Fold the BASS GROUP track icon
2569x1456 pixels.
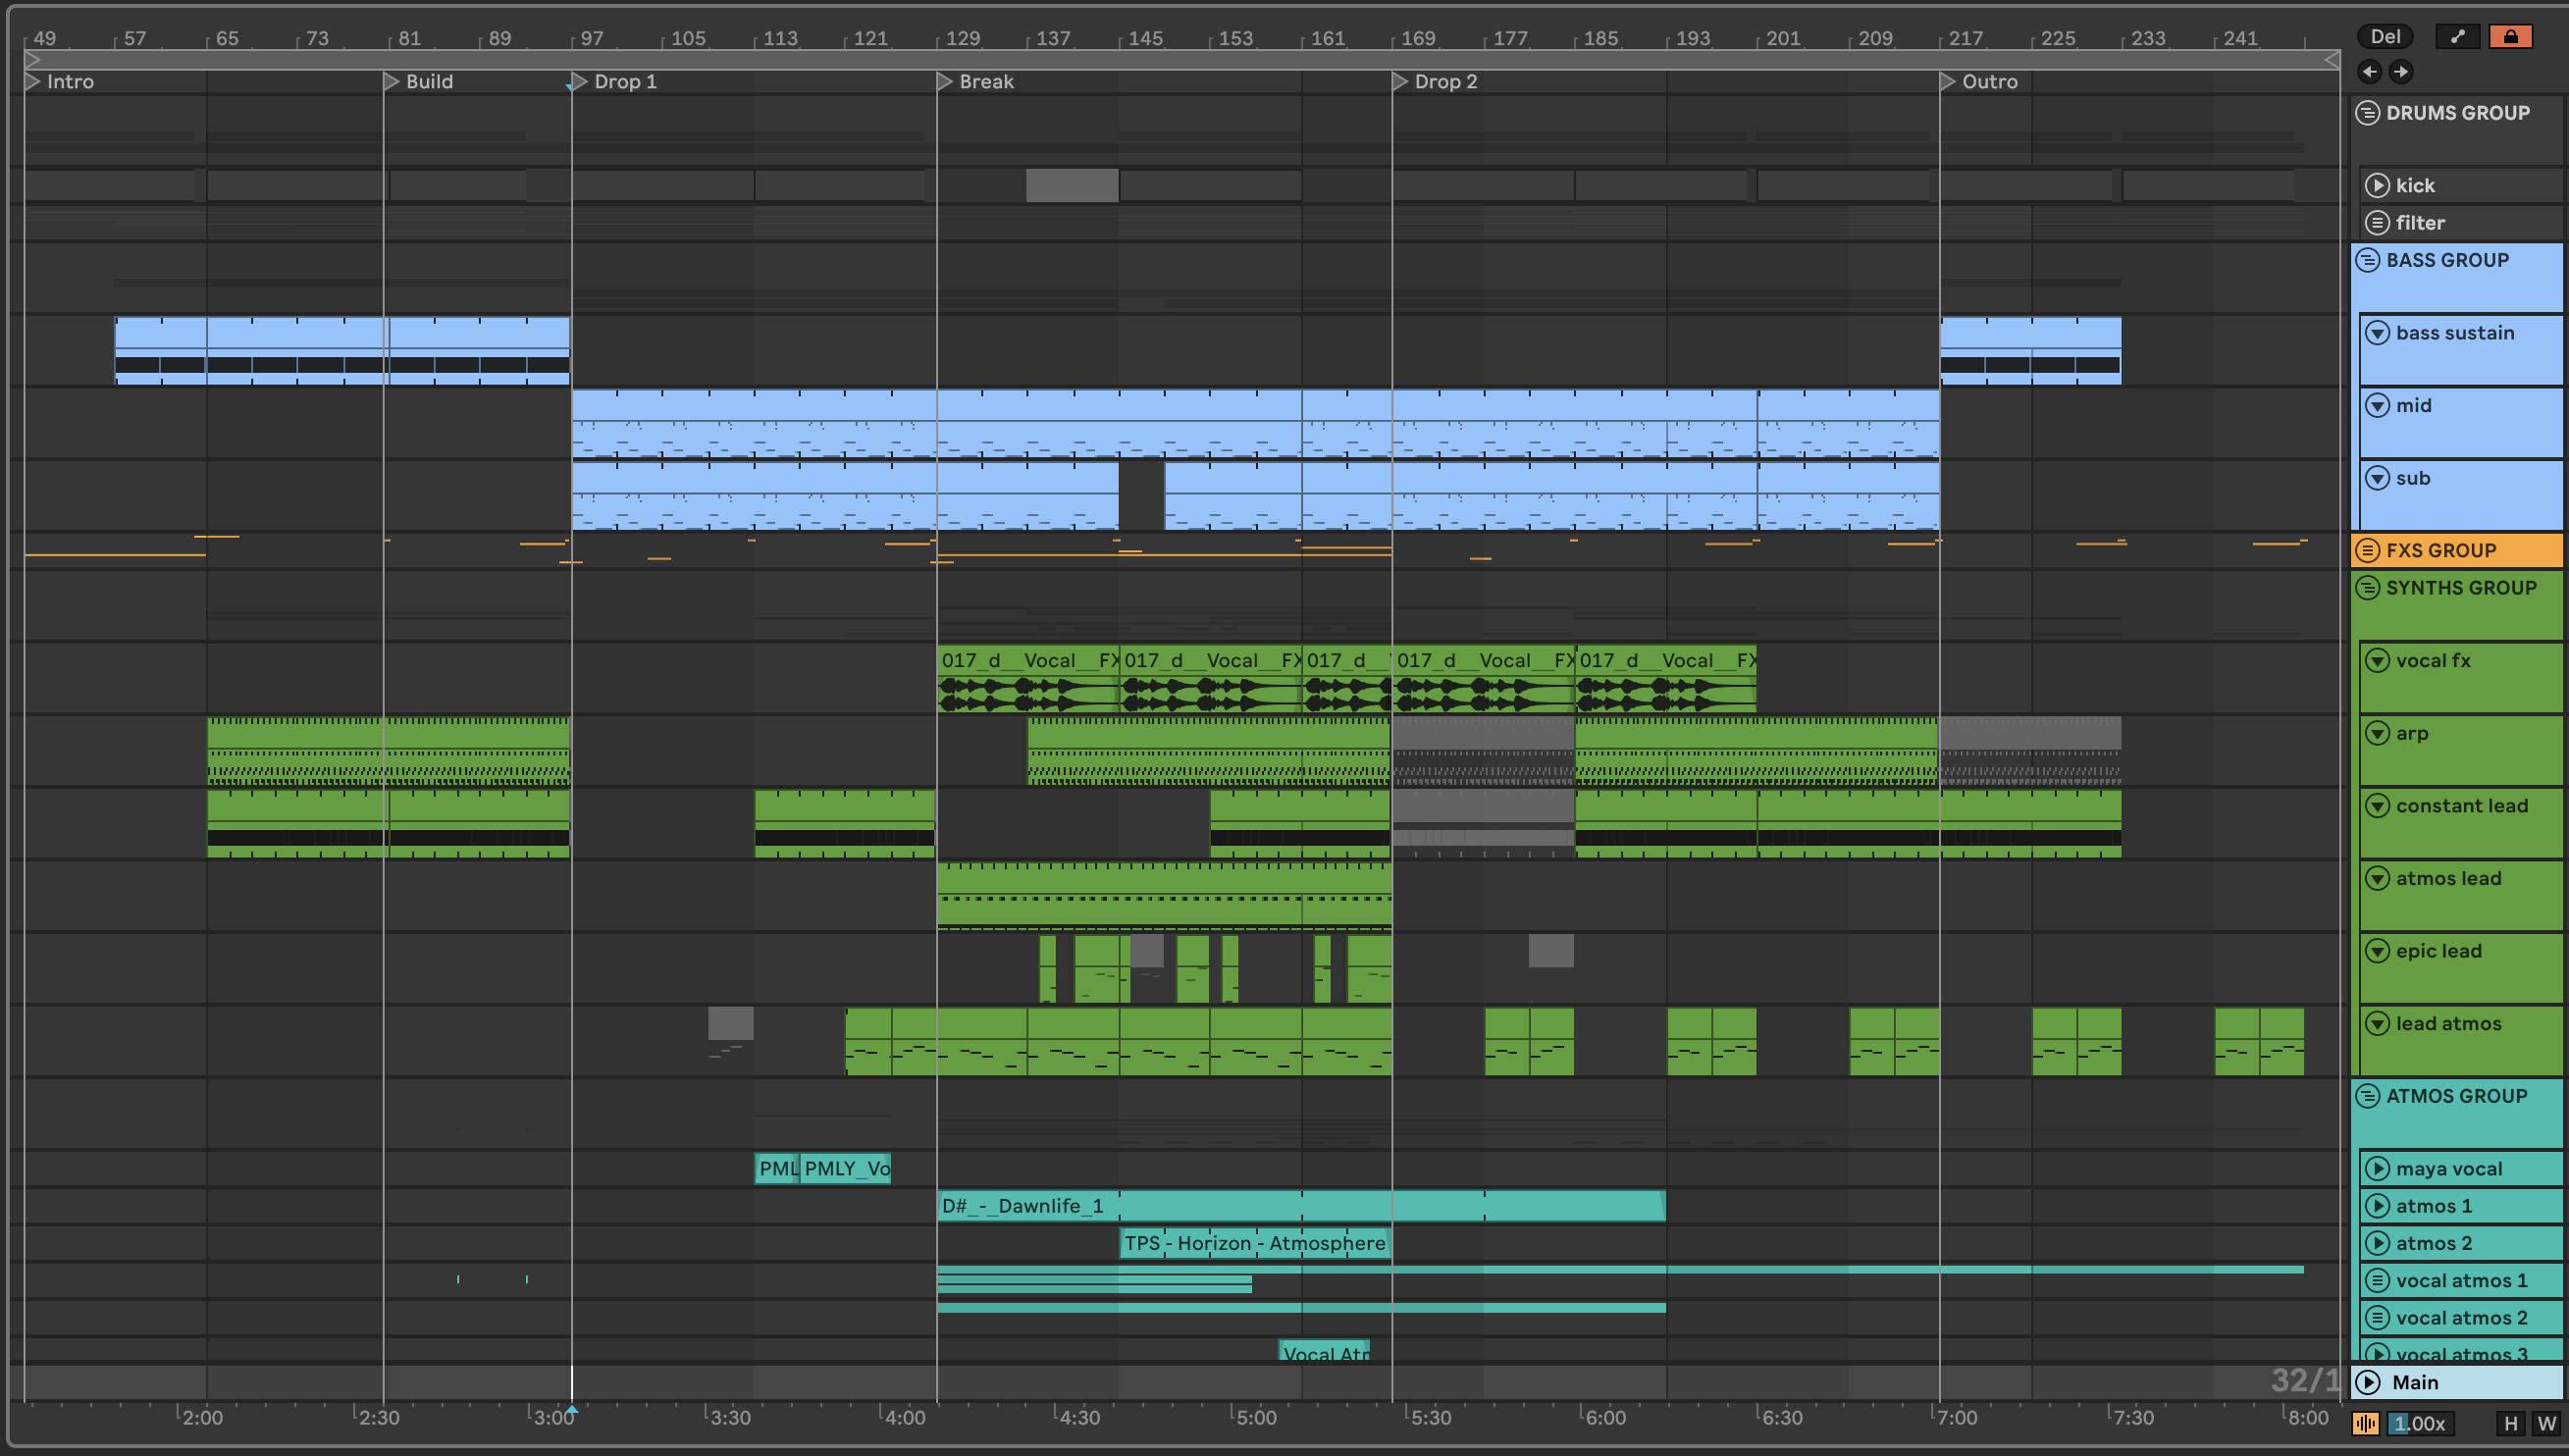pos(2367,260)
